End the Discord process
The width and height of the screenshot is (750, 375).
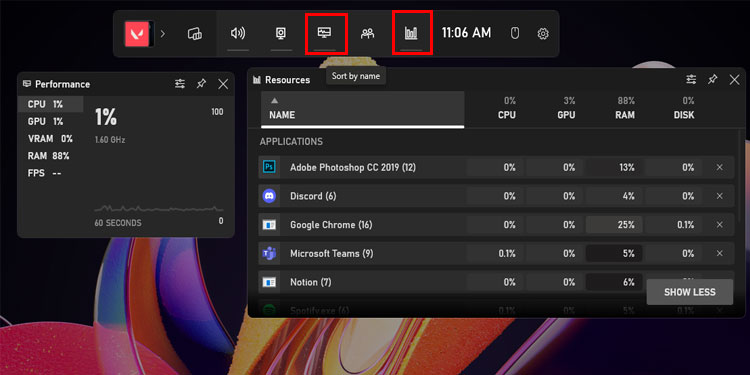(719, 196)
